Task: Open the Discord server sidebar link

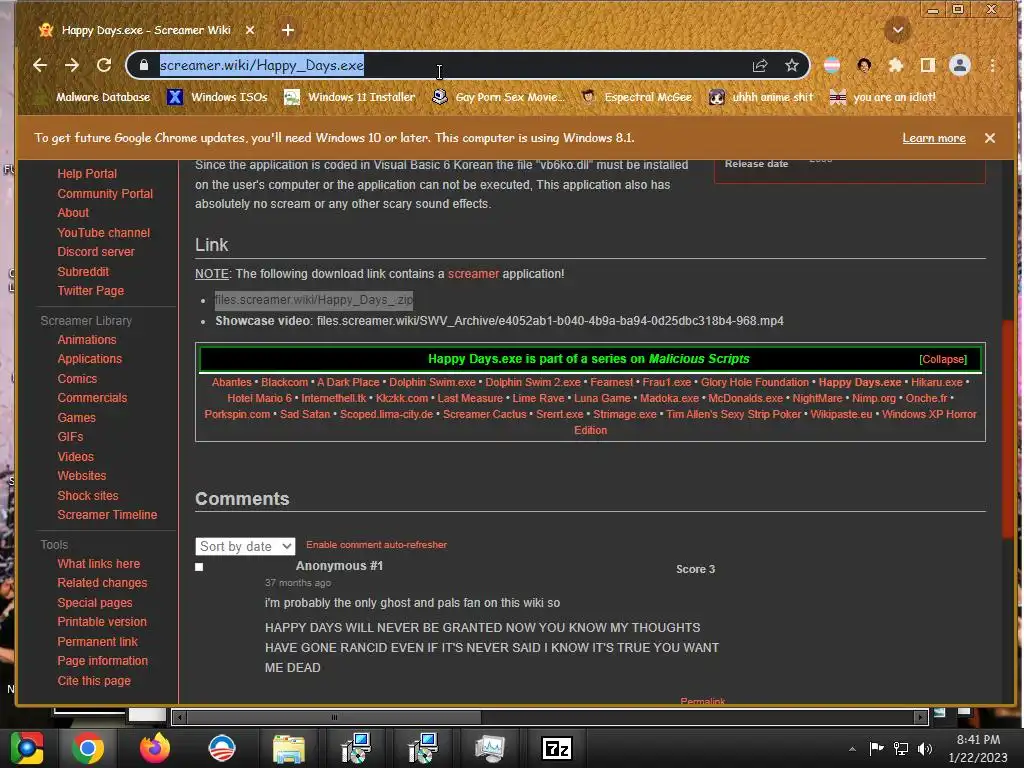Action: click(x=96, y=251)
